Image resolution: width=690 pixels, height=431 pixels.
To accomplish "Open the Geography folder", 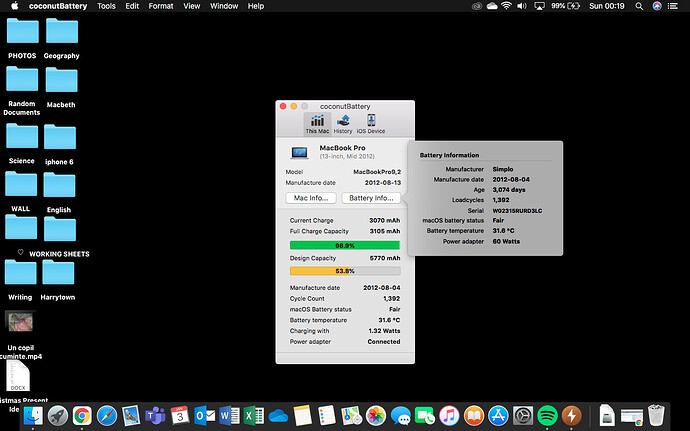I will (x=62, y=31).
